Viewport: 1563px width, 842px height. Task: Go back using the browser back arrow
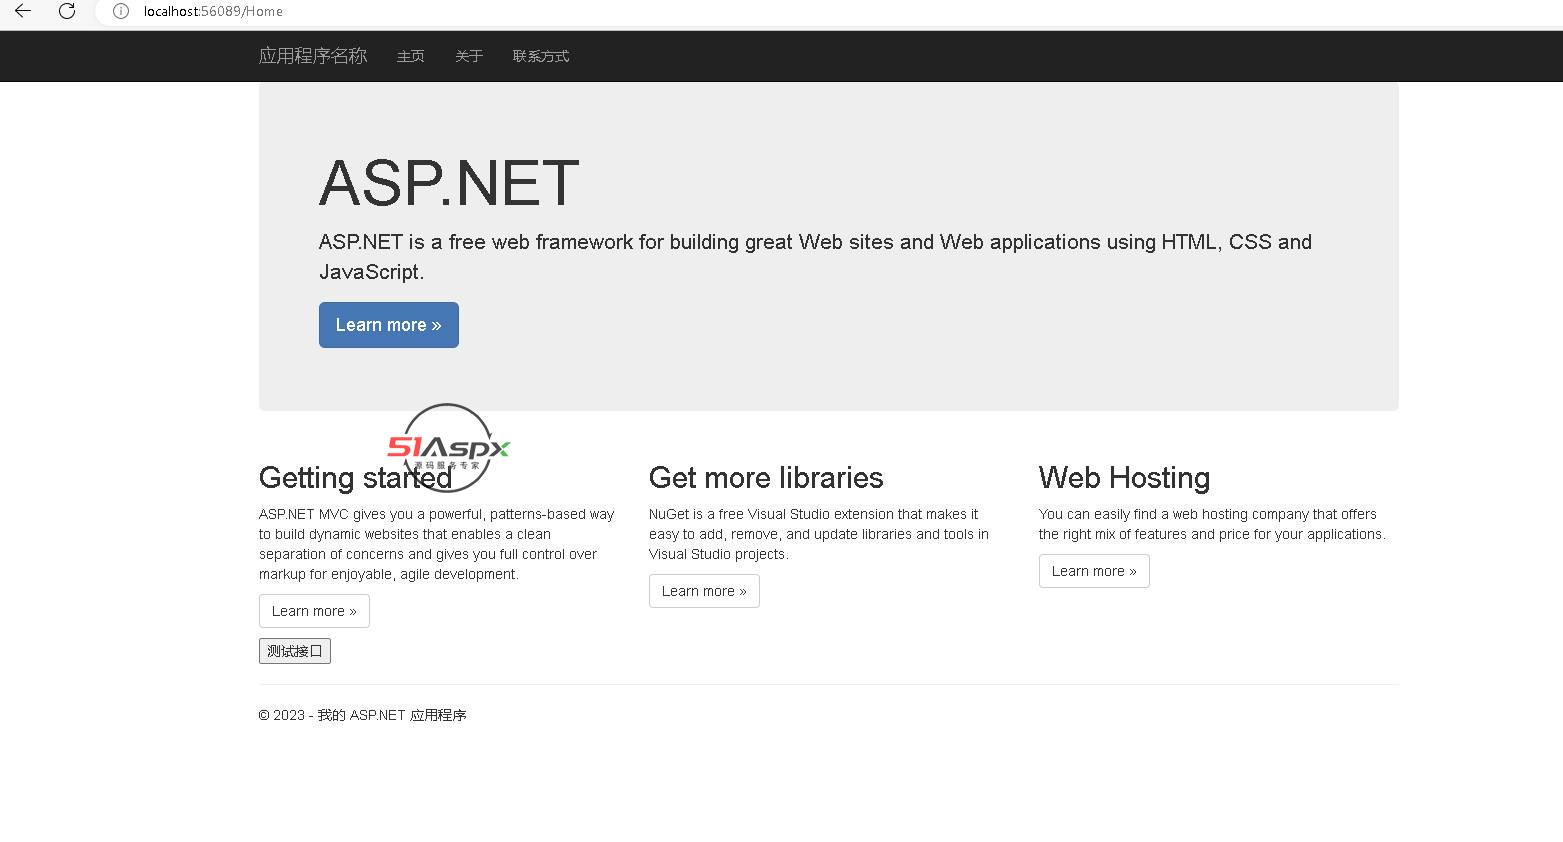point(22,11)
